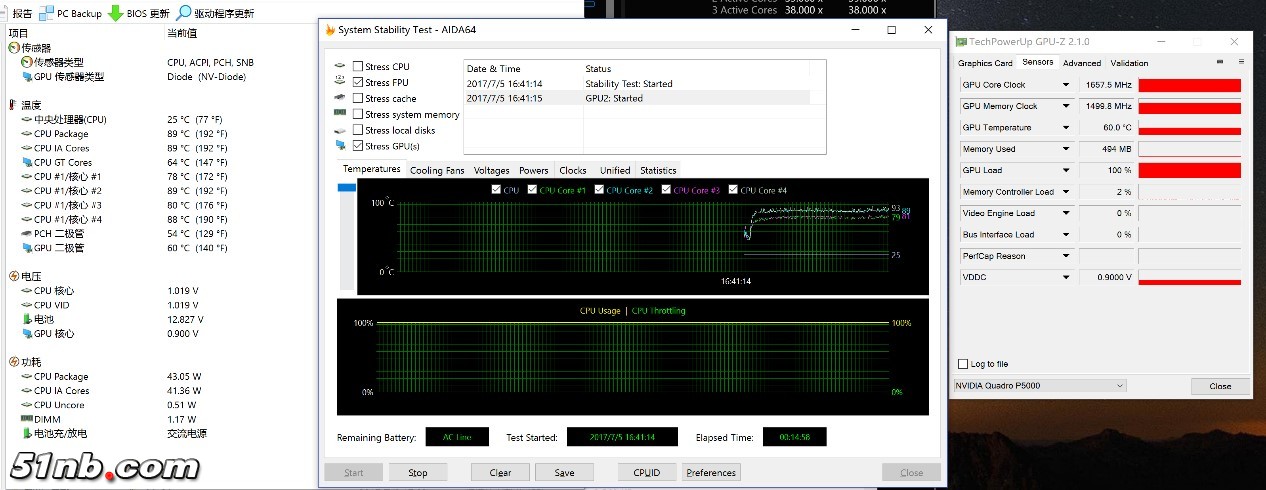The image size is (1266, 490).
Task: Open the Memory Controller Load dropdown
Action: [x=1066, y=192]
